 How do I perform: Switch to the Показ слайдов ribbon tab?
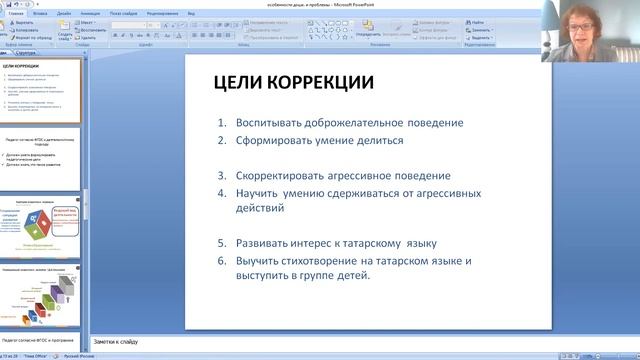(123, 13)
